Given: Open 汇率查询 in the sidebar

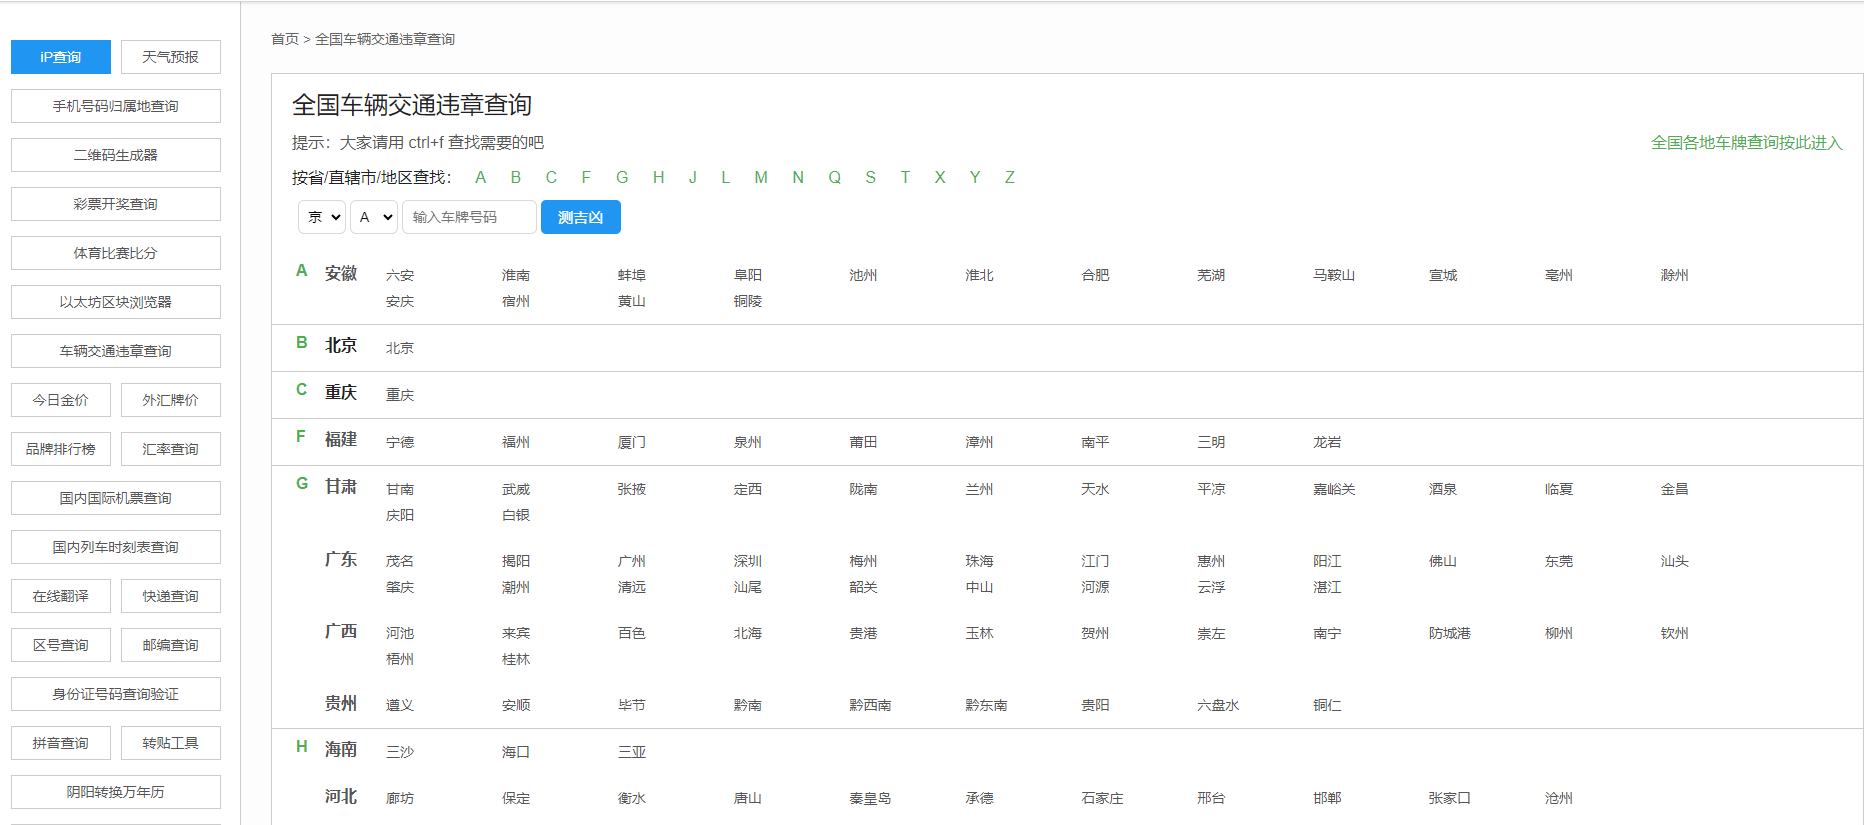Looking at the screenshot, I should click(x=170, y=449).
